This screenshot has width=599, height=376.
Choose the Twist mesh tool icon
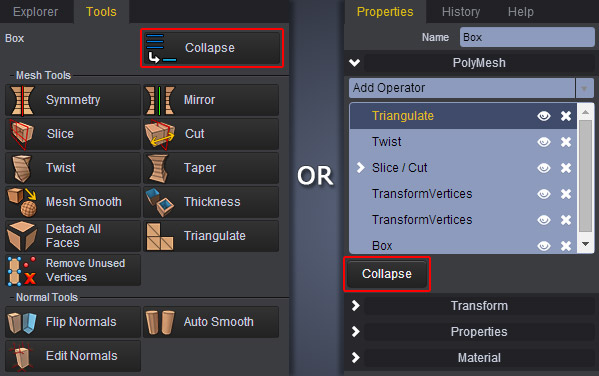pyautogui.click(x=22, y=168)
